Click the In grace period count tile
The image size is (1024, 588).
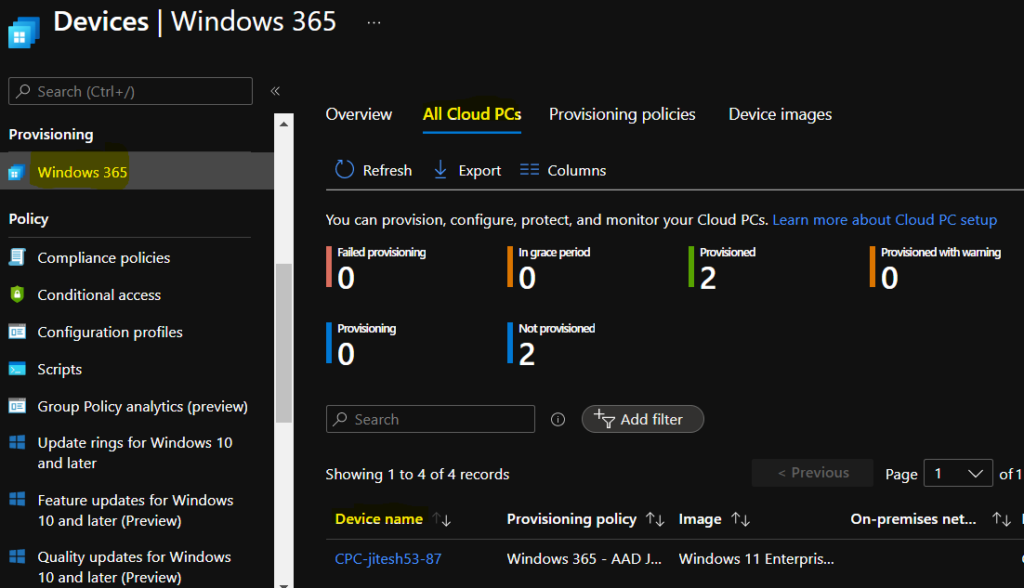point(549,268)
